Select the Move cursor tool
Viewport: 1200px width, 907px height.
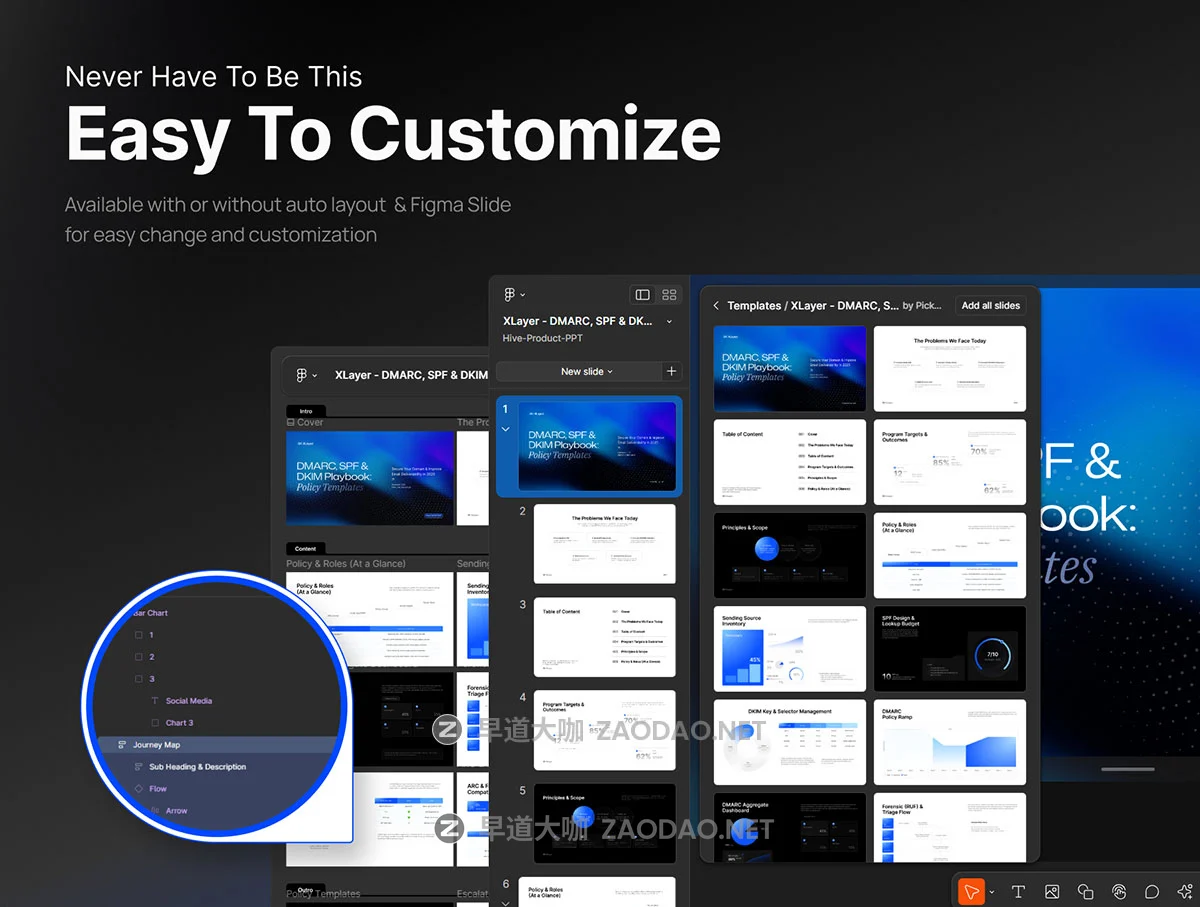pos(971,892)
